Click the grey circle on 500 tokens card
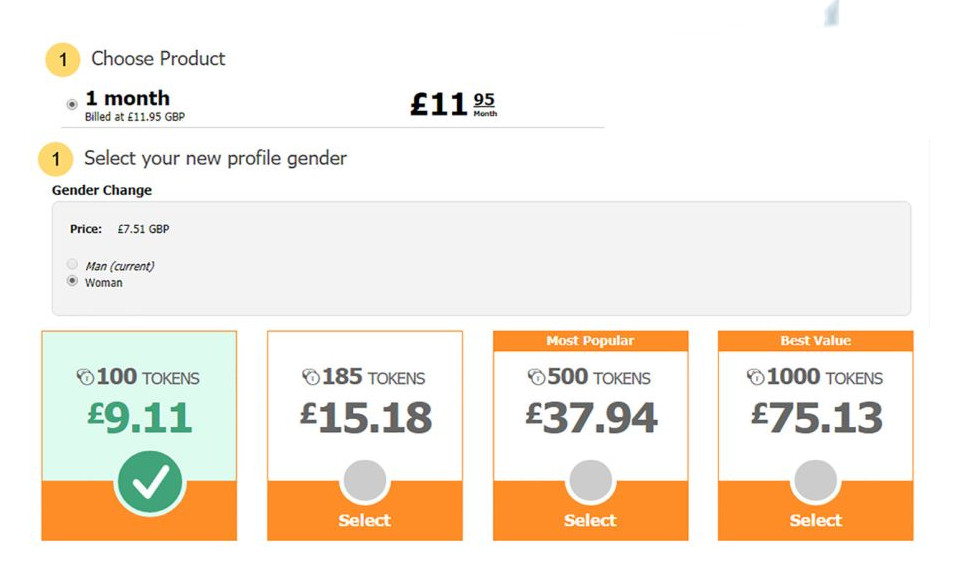This screenshot has width=960, height=561. [590, 482]
